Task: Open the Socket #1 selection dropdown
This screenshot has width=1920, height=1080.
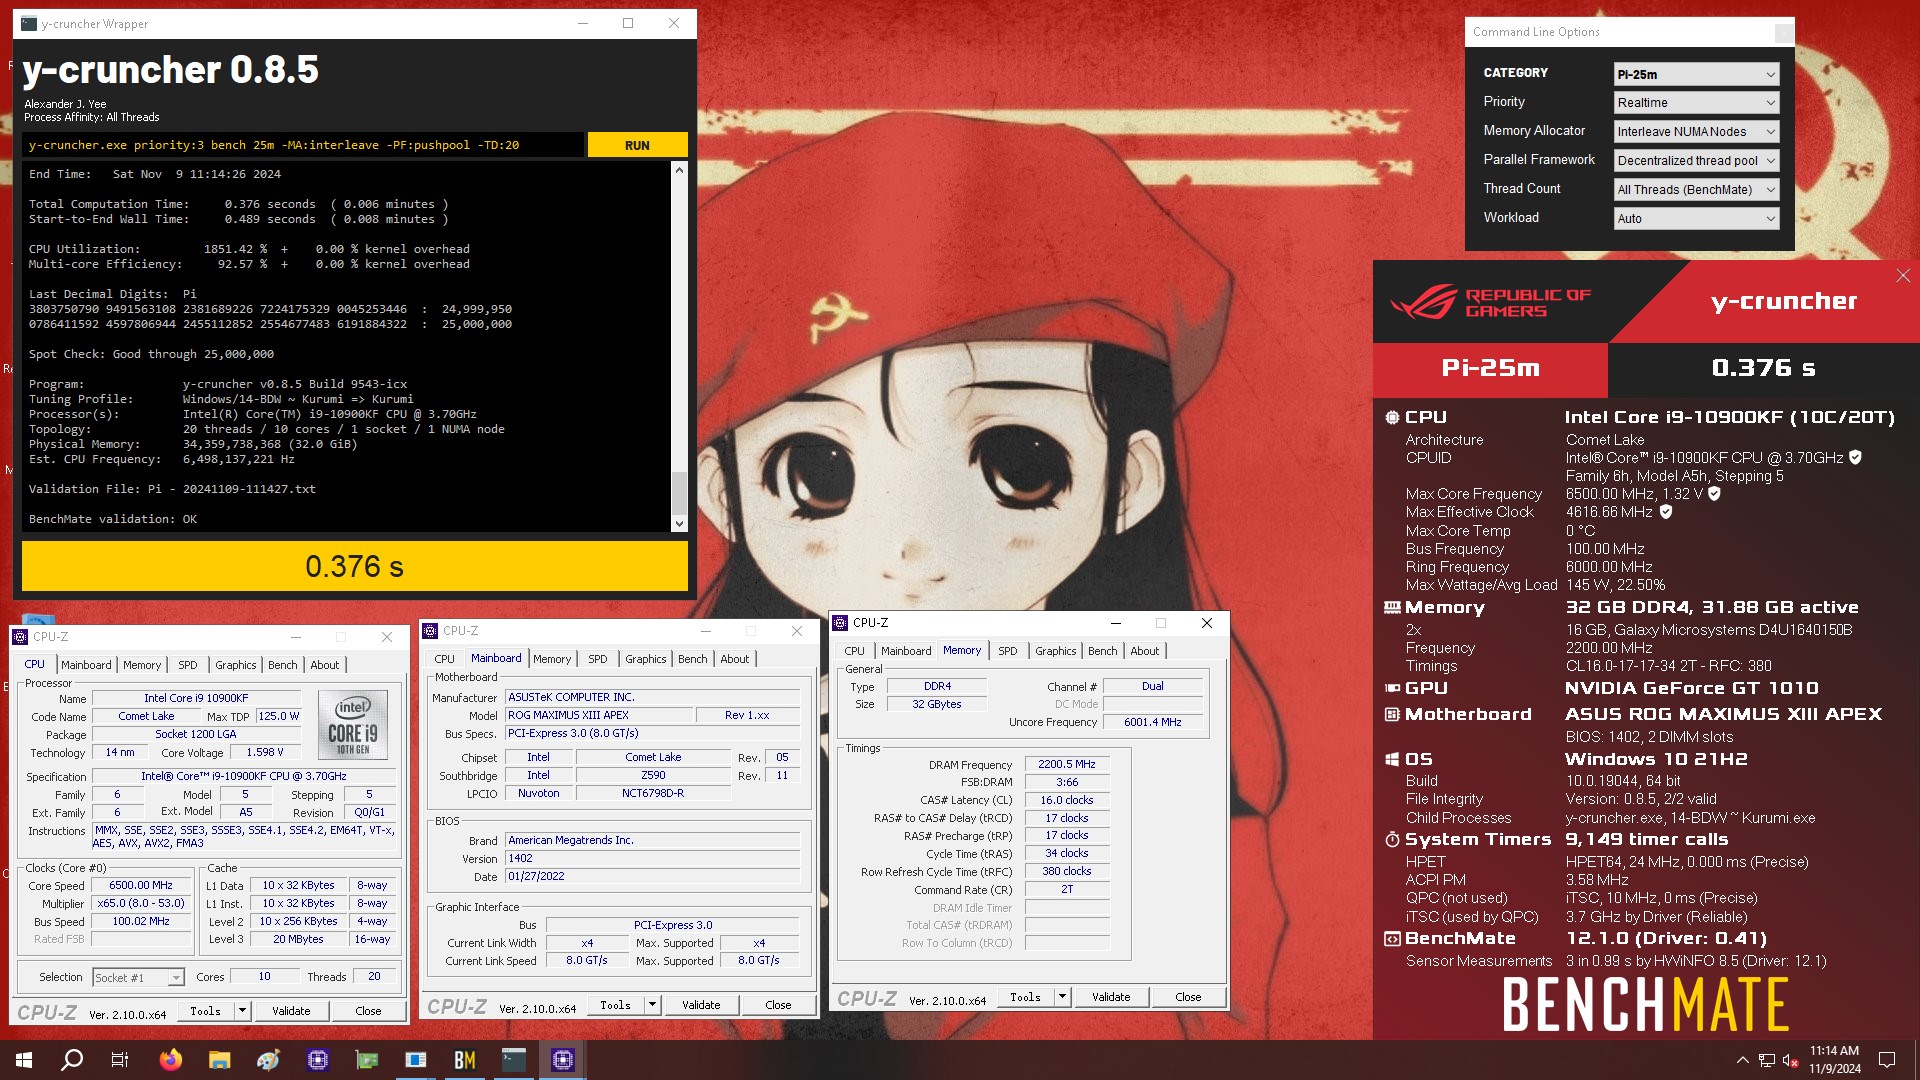Action: point(138,977)
